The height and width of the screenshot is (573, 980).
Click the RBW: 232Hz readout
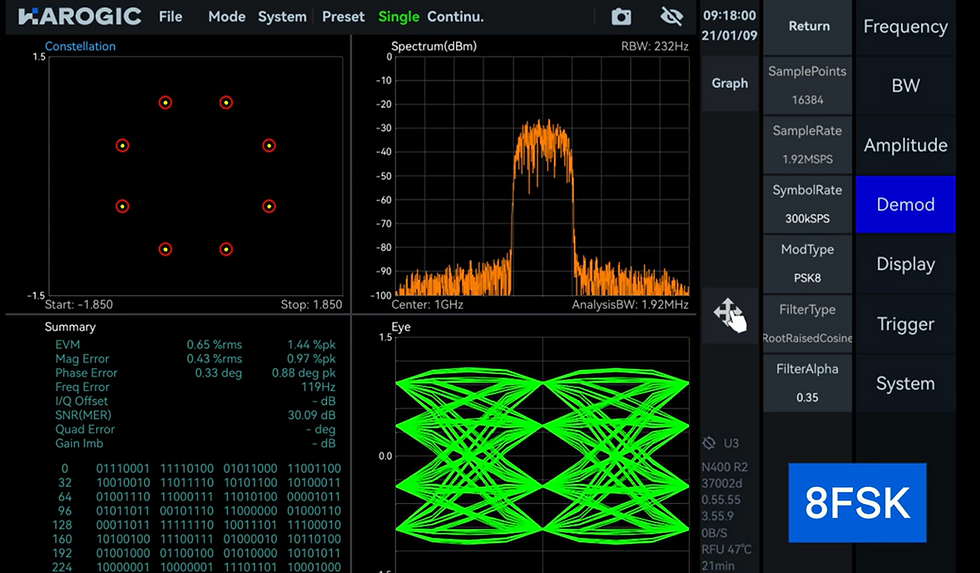point(654,46)
